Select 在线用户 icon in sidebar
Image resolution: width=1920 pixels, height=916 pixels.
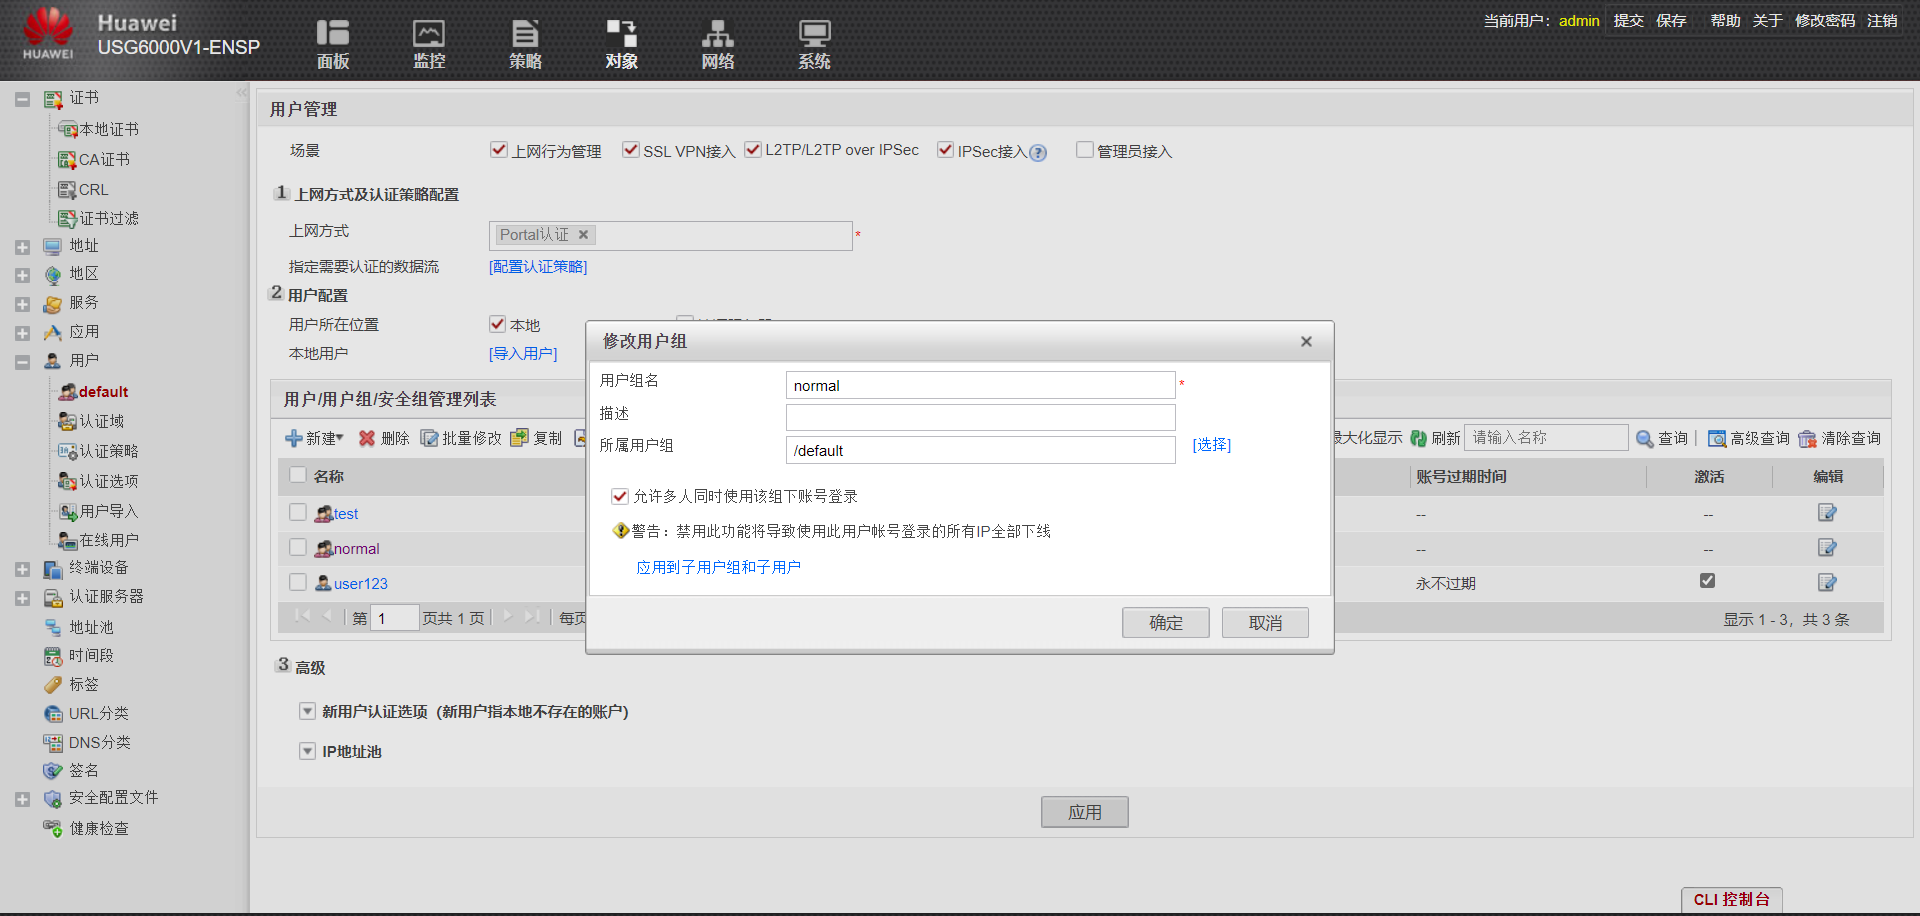[x=67, y=541]
